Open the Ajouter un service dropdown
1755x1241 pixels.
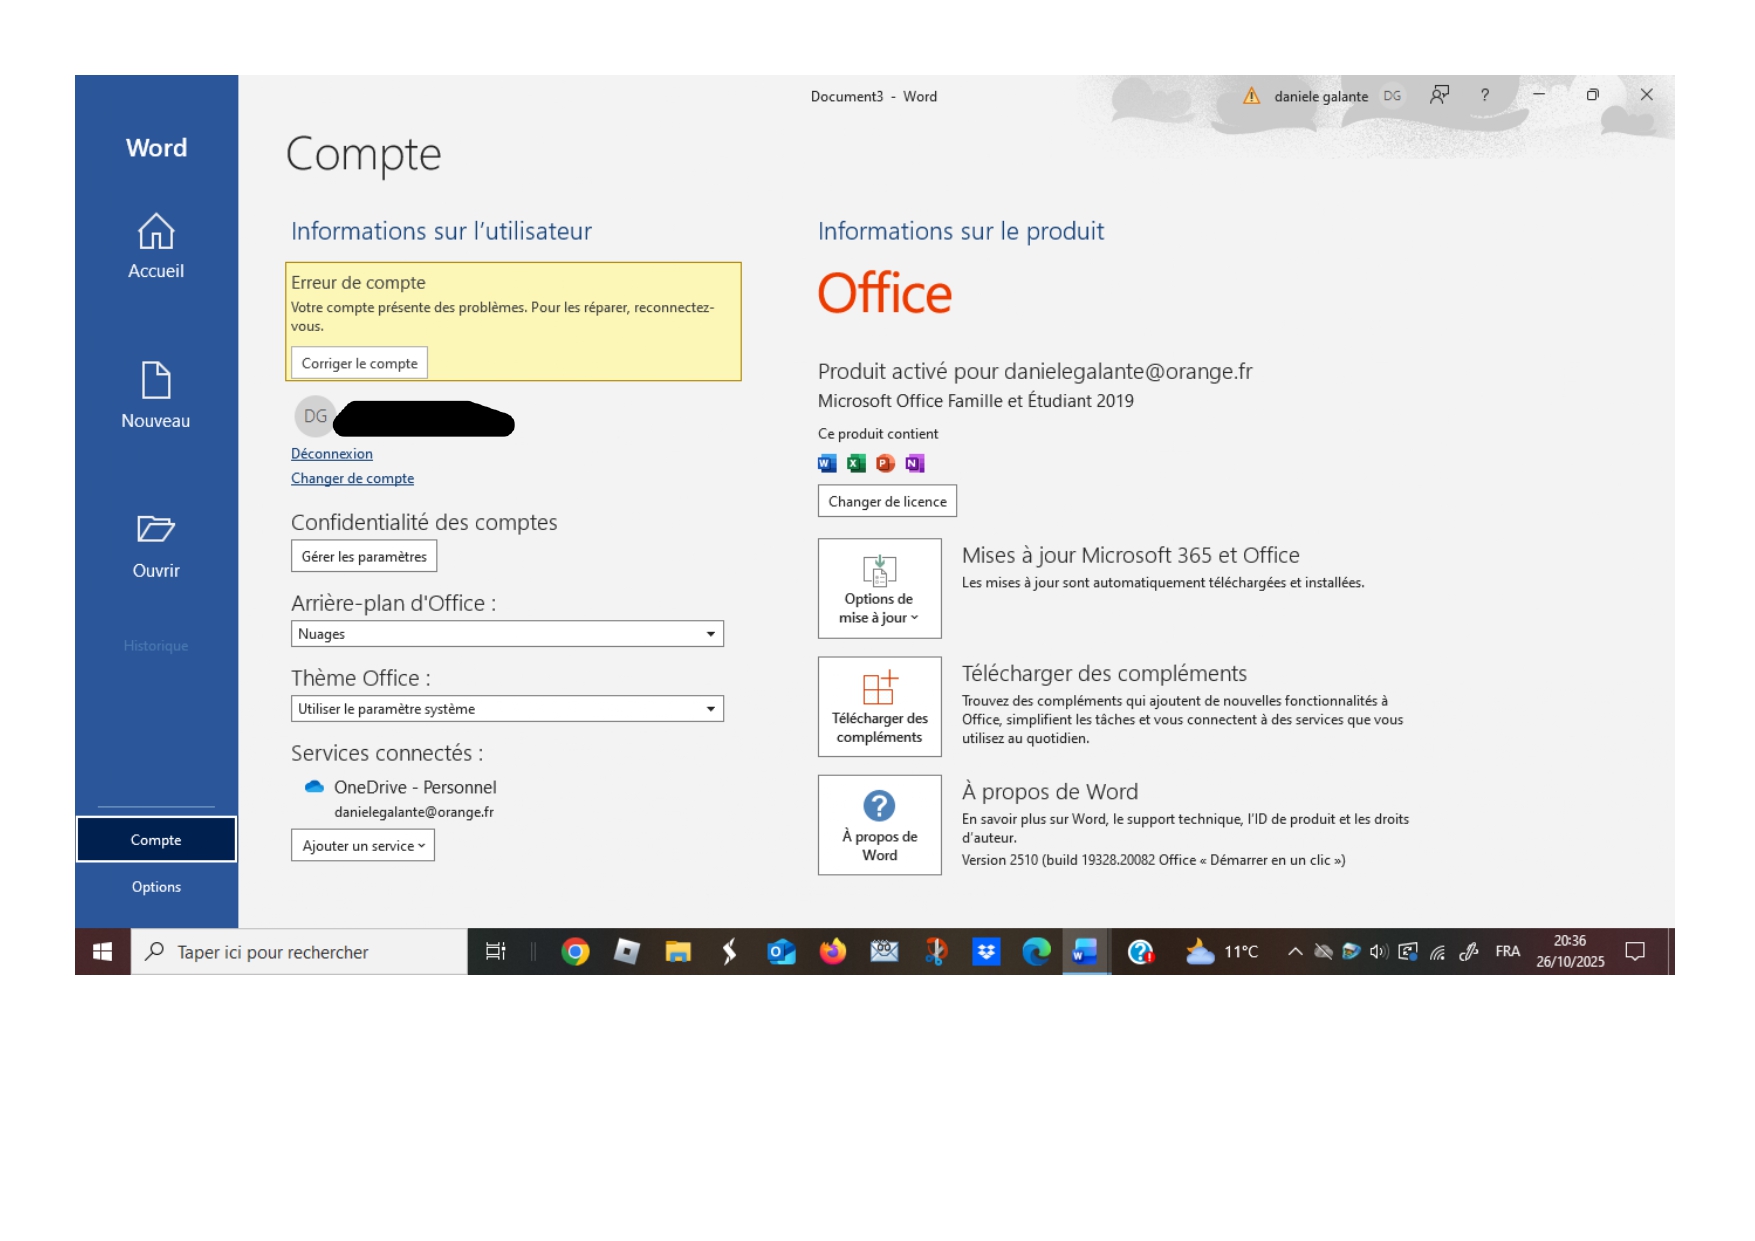coord(363,846)
